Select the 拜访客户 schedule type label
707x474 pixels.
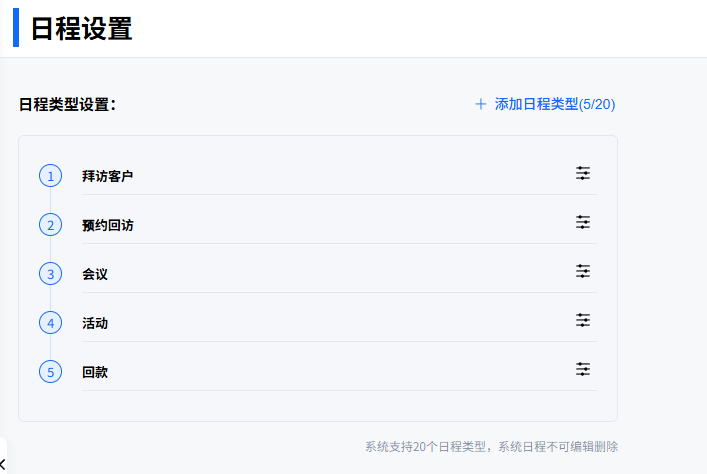point(107,176)
